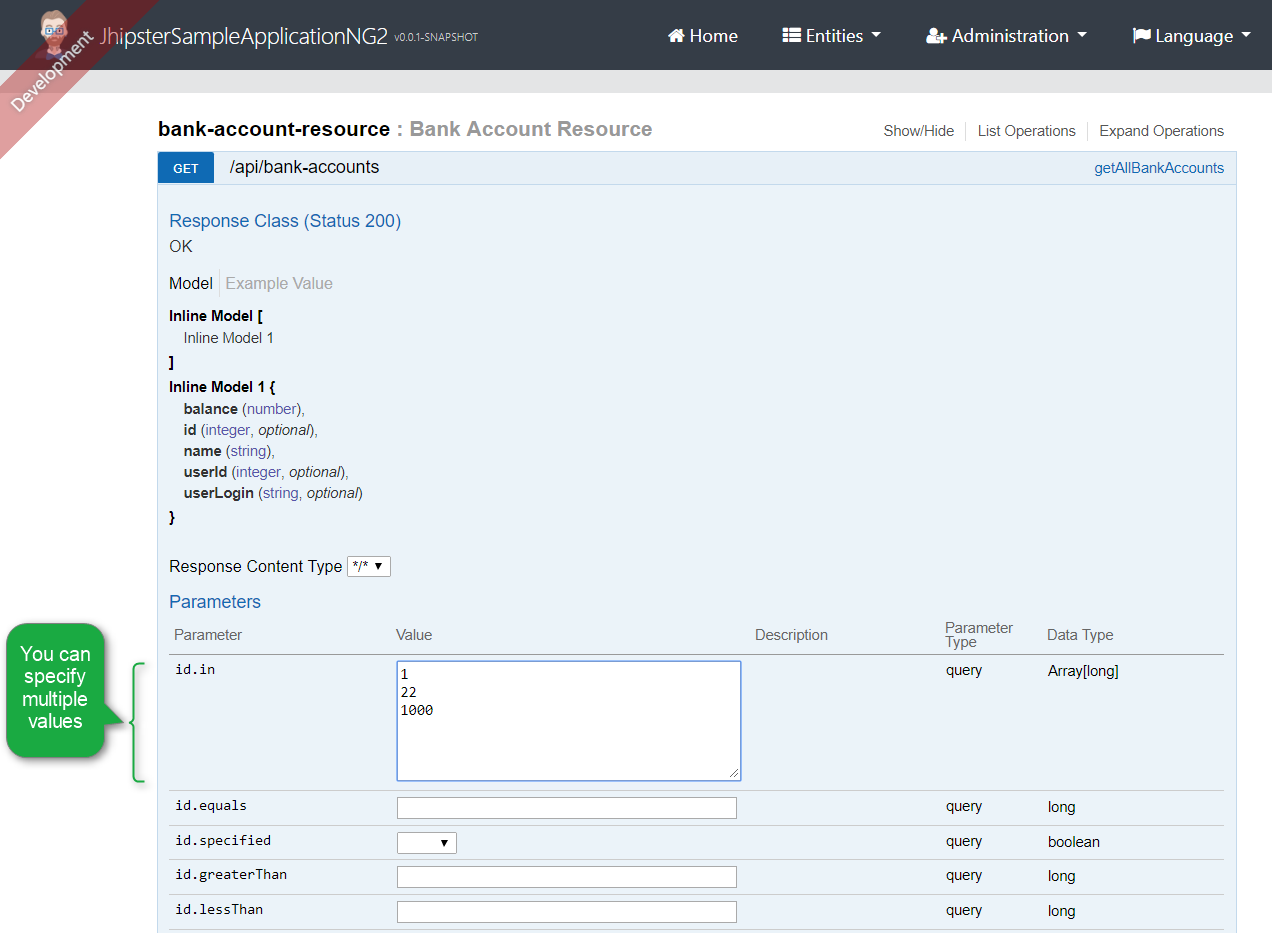Click the Expand Operations link
Viewport: 1272px width, 933px height.
(1161, 131)
